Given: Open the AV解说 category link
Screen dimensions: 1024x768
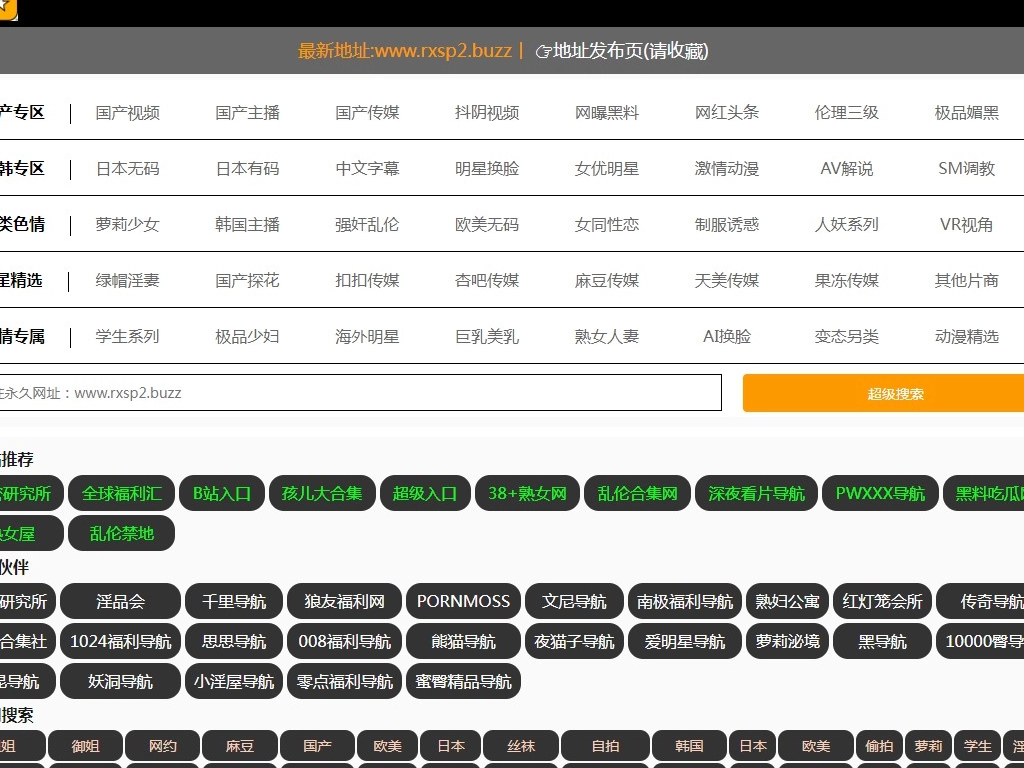Looking at the screenshot, I should [844, 169].
